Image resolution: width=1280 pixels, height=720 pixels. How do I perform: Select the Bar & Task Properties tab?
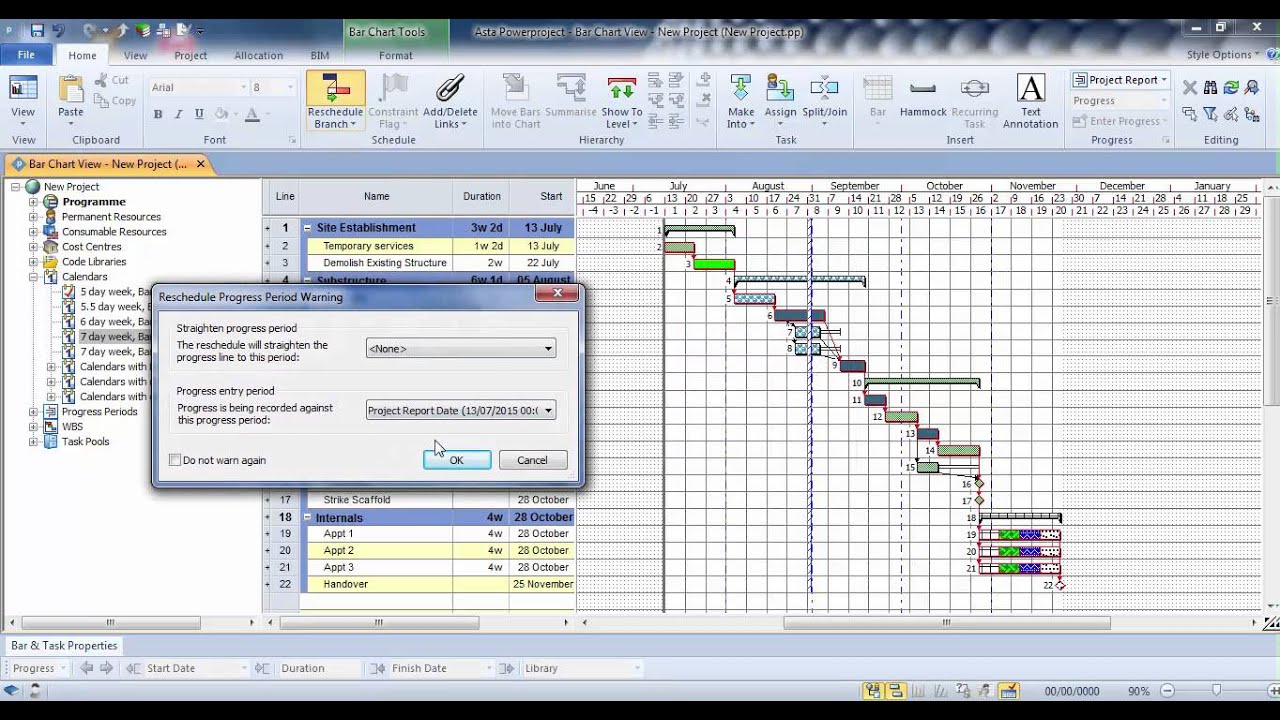pos(64,646)
